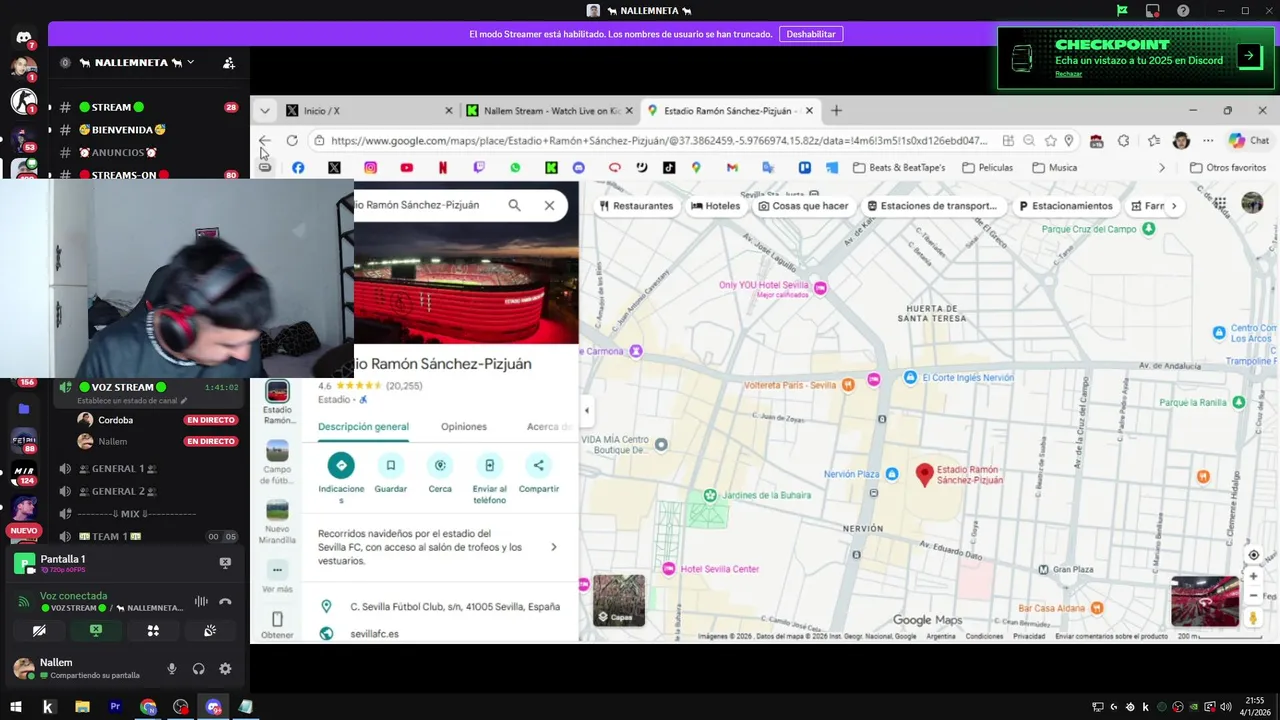Open the Acerca de tab
1280x720 pixels.
click(549, 427)
